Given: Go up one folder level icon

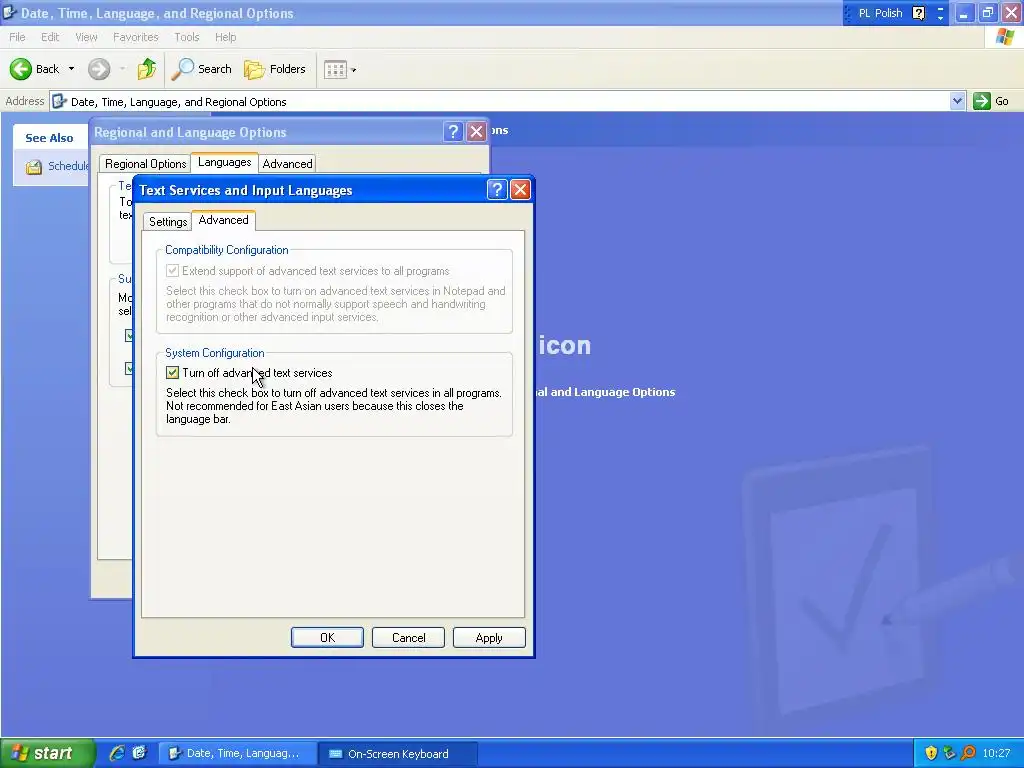Looking at the screenshot, I should (147, 69).
